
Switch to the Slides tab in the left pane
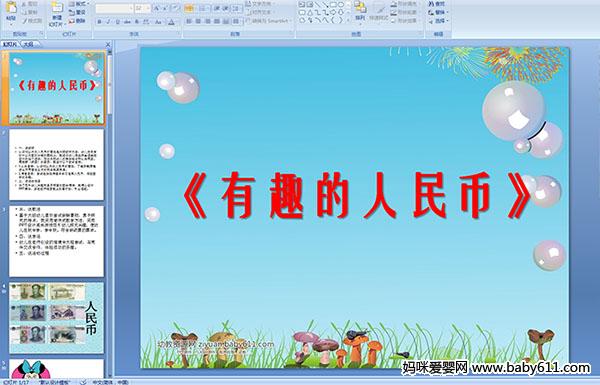tap(10, 44)
